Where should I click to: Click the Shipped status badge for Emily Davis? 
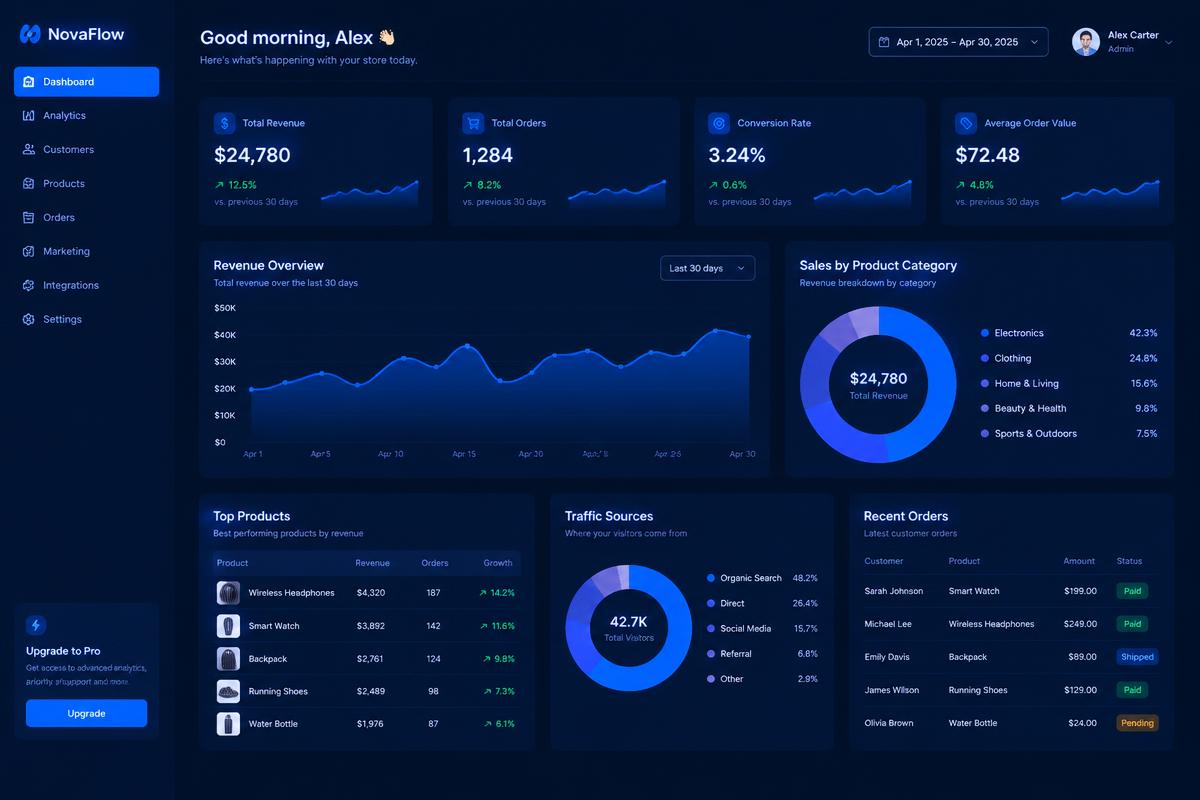(x=1137, y=657)
